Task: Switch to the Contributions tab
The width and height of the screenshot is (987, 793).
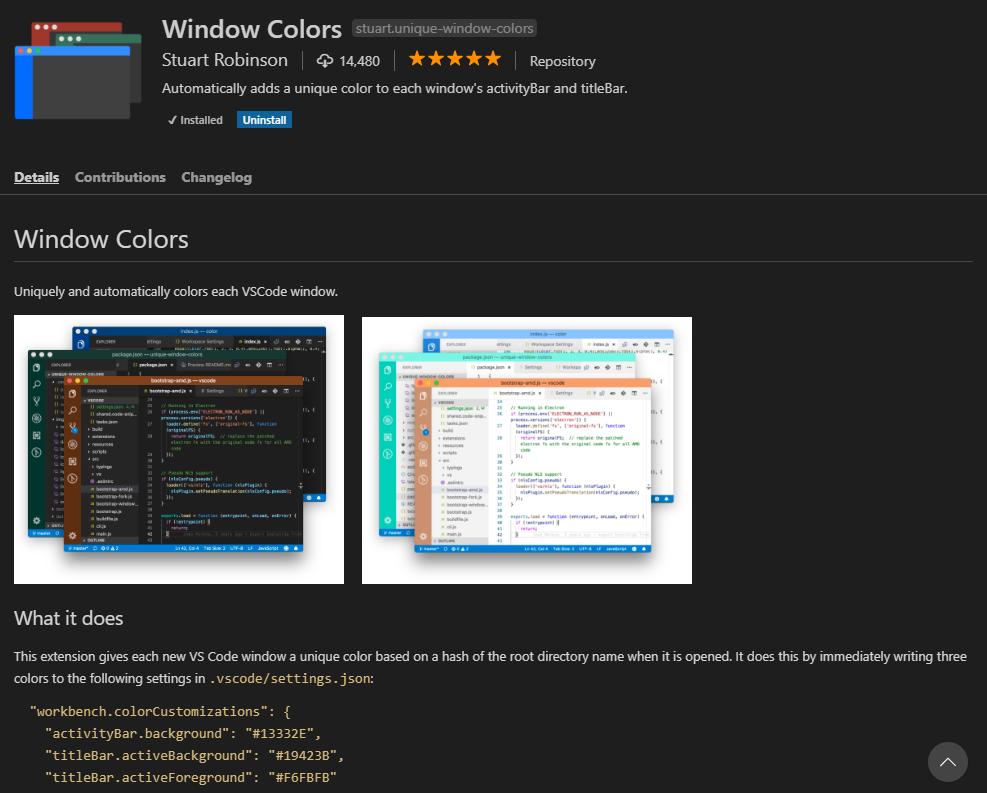Action: tap(120, 177)
